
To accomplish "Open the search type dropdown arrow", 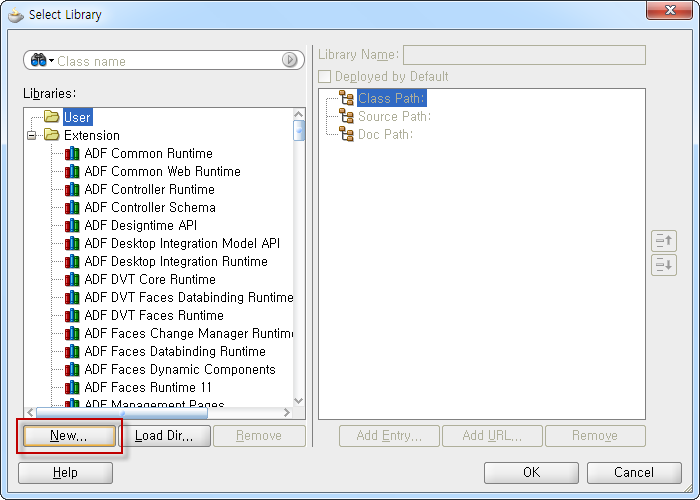I will pos(52,60).
